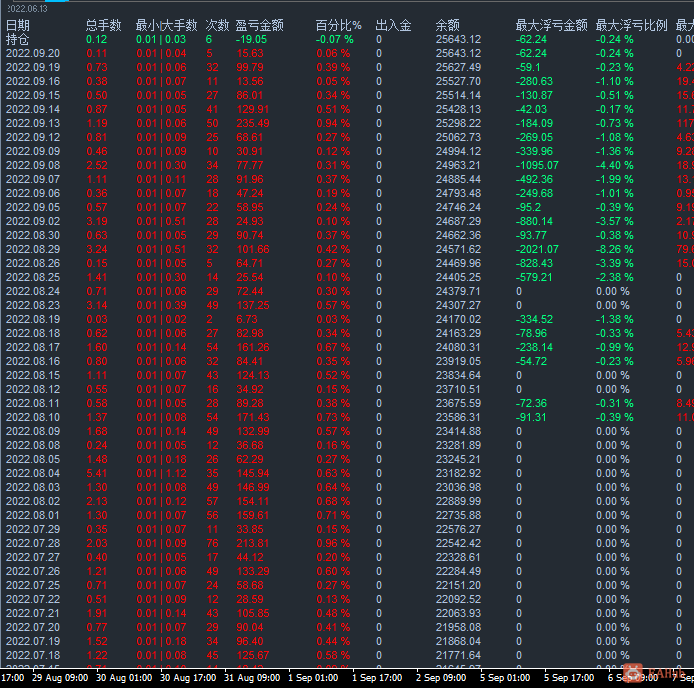694x688 pixels.
Task: Click the 30 Aug 01:00 timeline label
Action: point(124,678)
